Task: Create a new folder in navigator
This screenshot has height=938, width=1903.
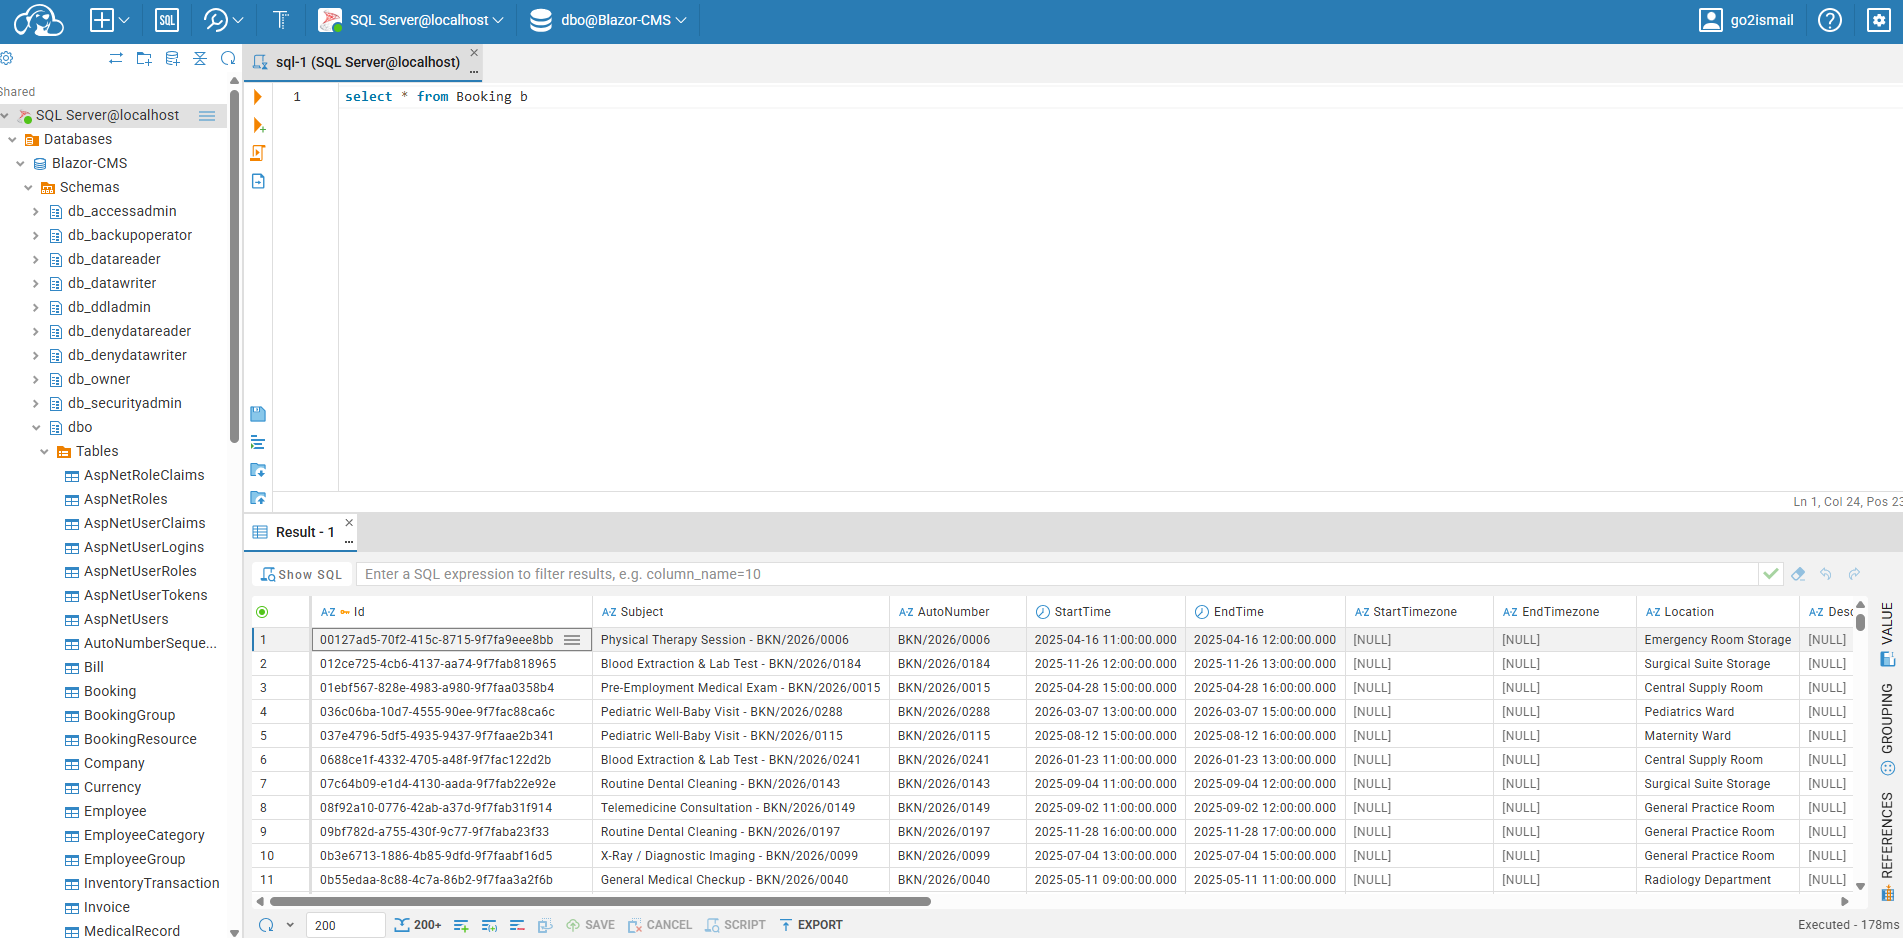Action: [x=144, y=59]
